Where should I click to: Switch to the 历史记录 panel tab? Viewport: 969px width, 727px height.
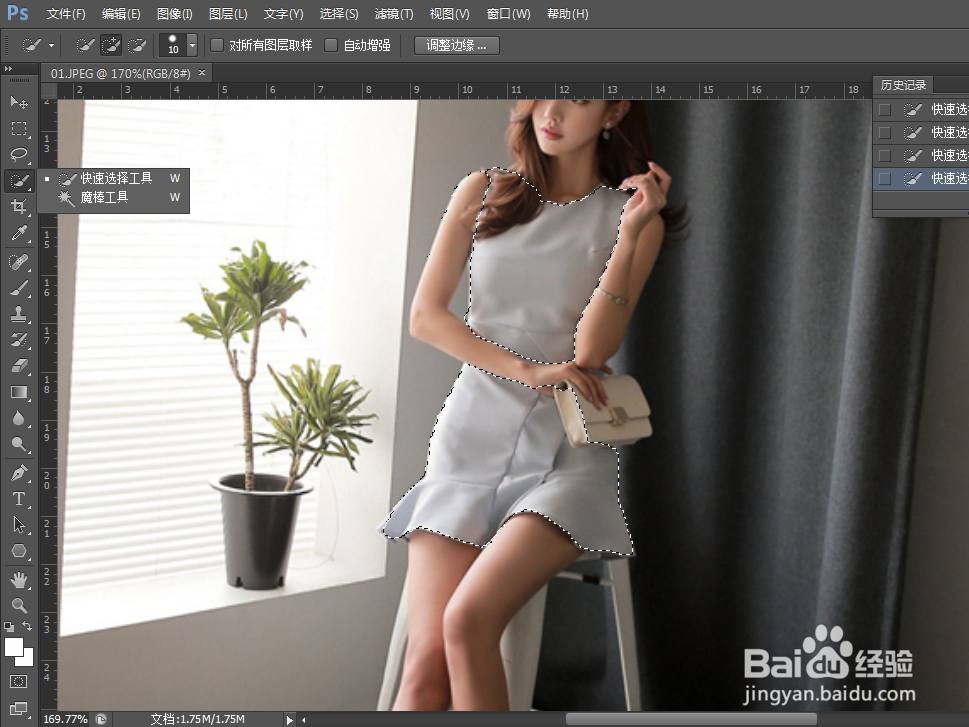903,85
